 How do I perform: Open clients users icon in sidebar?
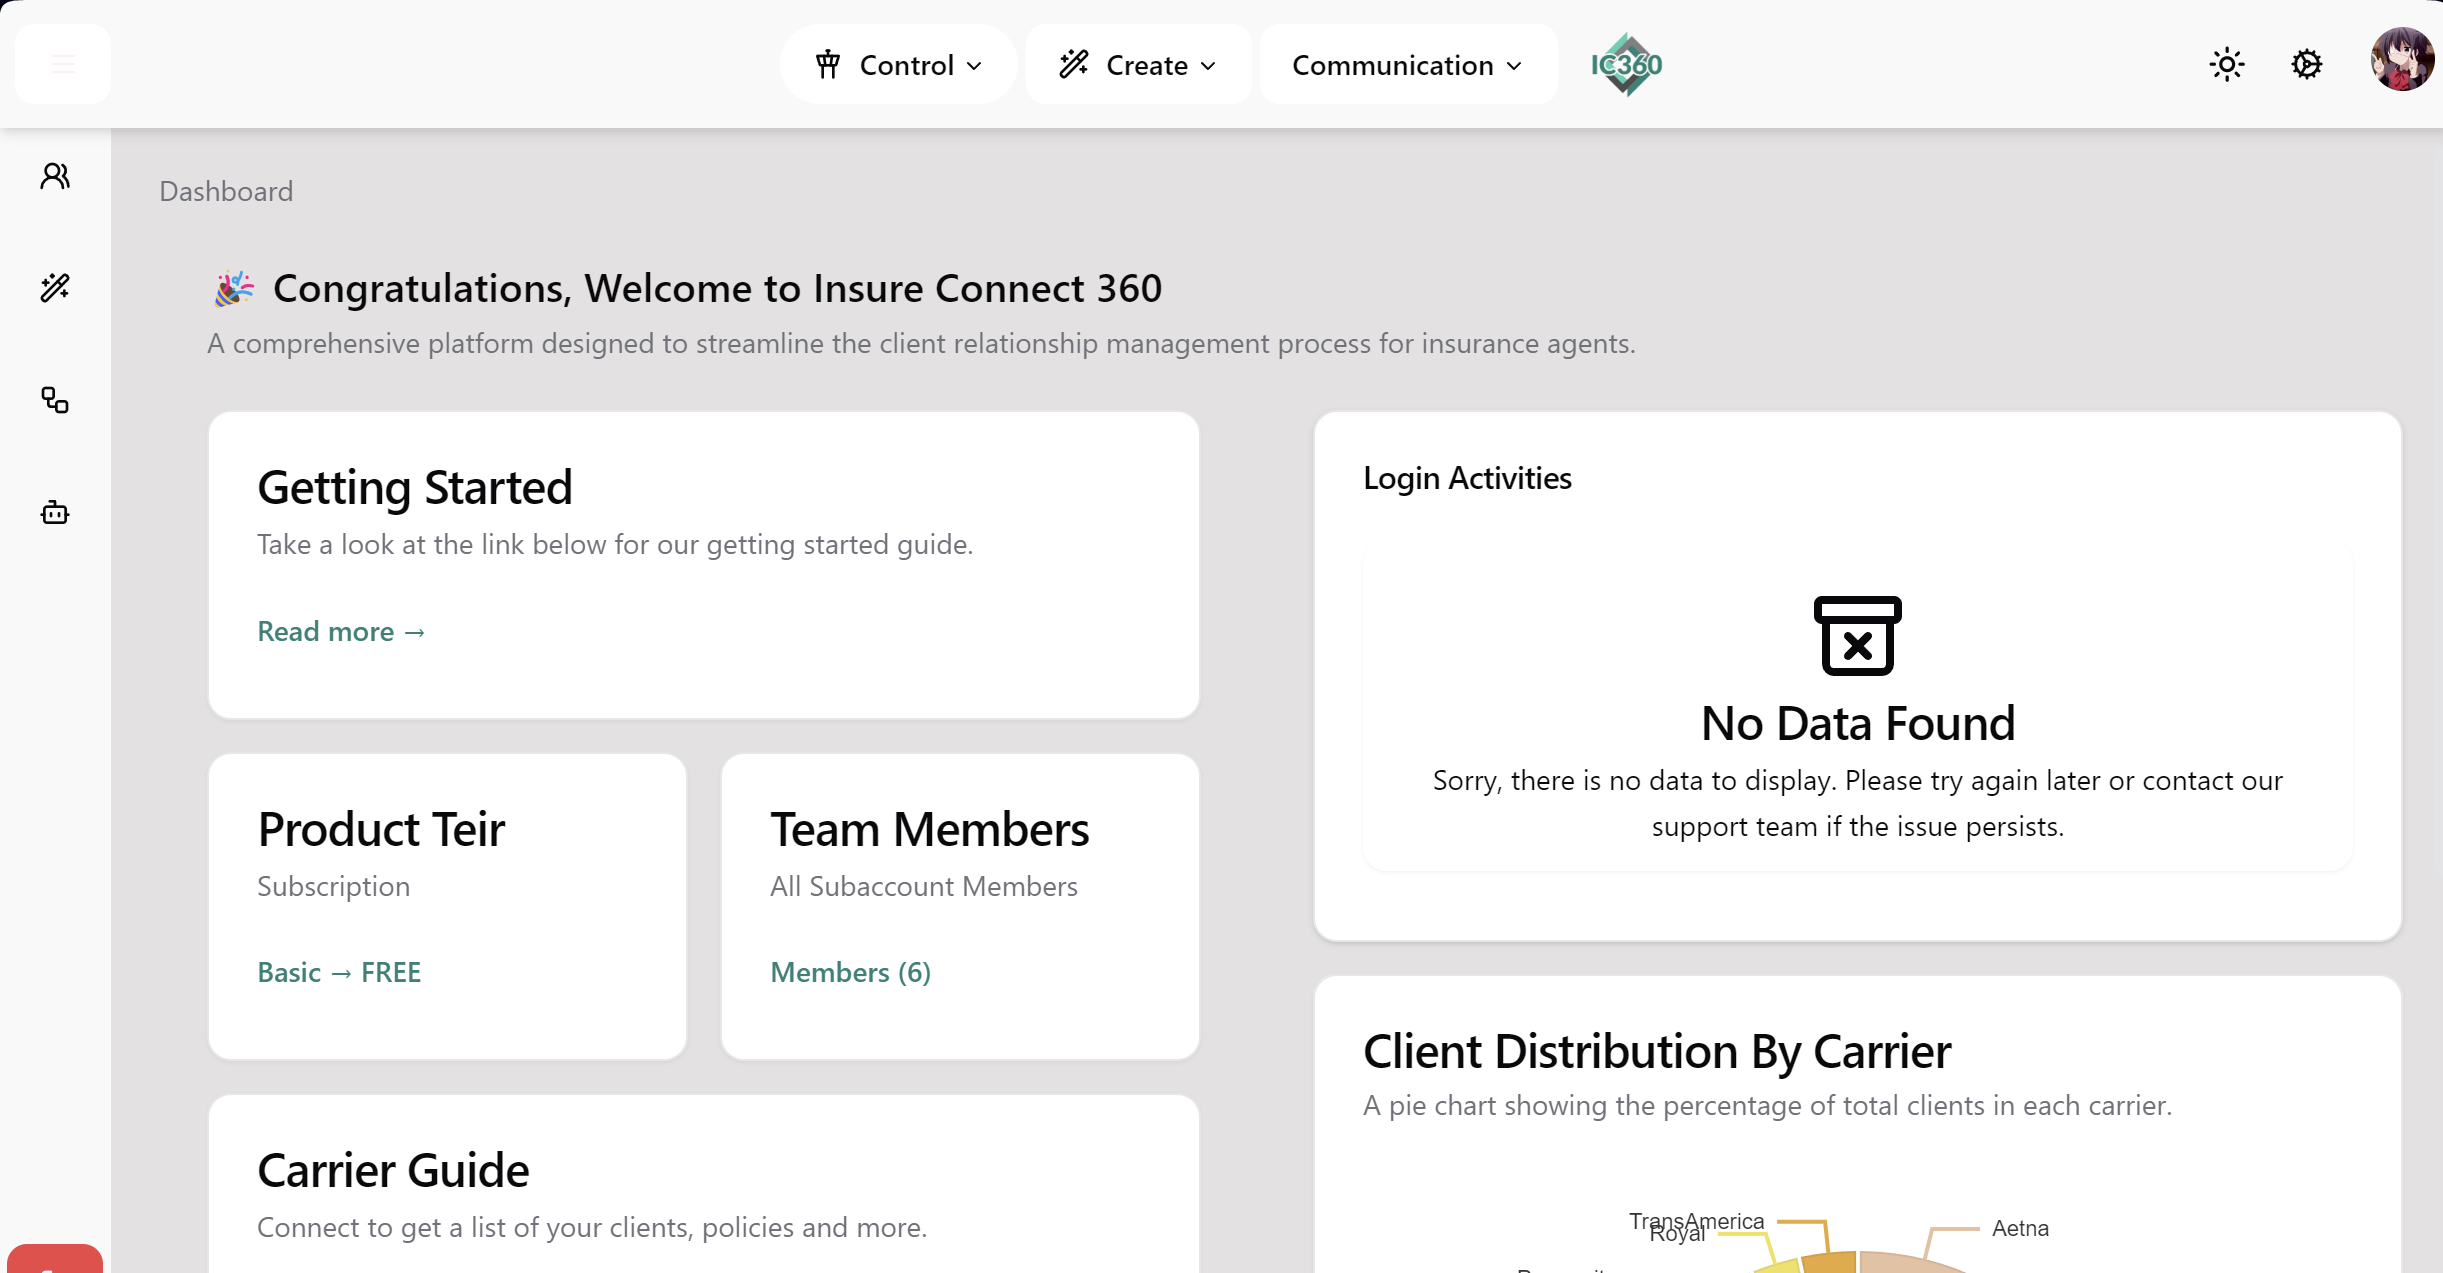click(55, 177)
